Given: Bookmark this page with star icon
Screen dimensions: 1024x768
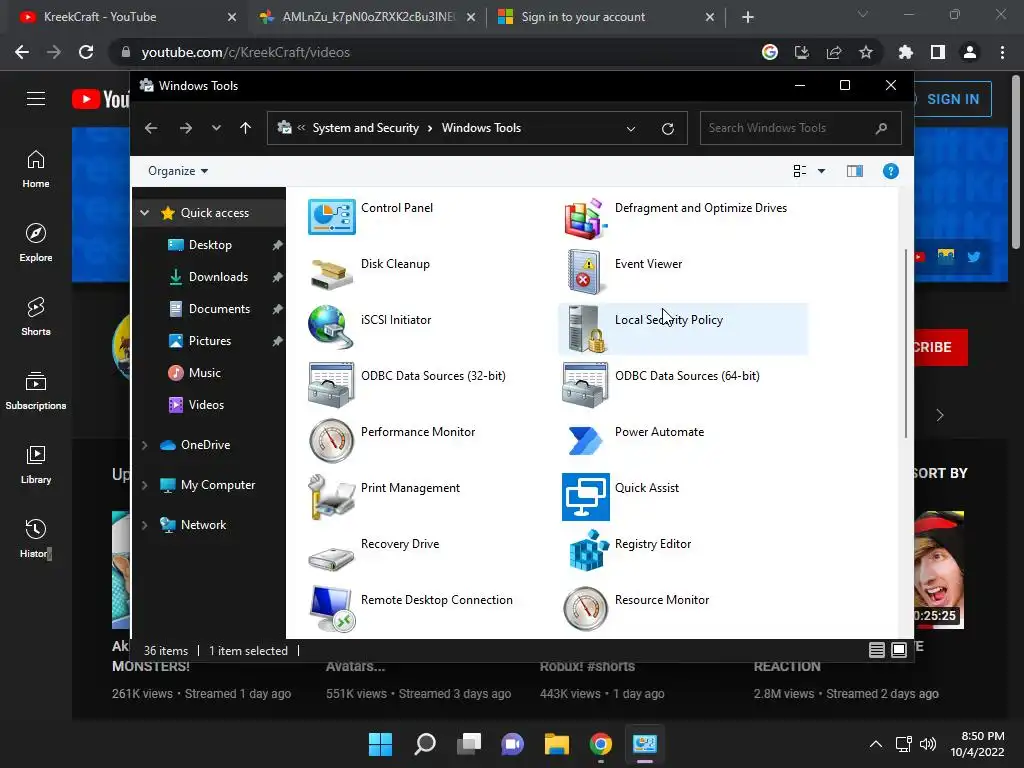Looking at the screenshot, I should pyautogui.click(x=865, y=52).
